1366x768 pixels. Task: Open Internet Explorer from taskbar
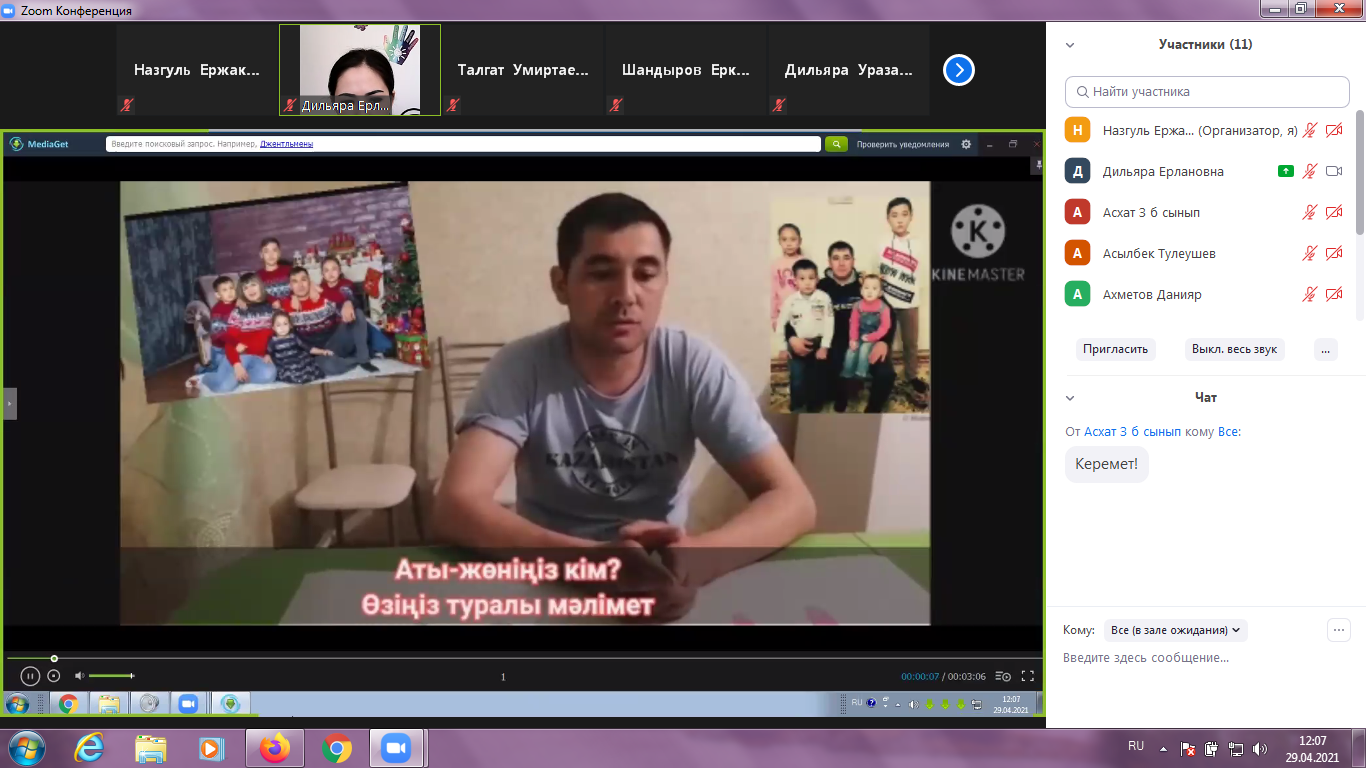click(89, 748)
